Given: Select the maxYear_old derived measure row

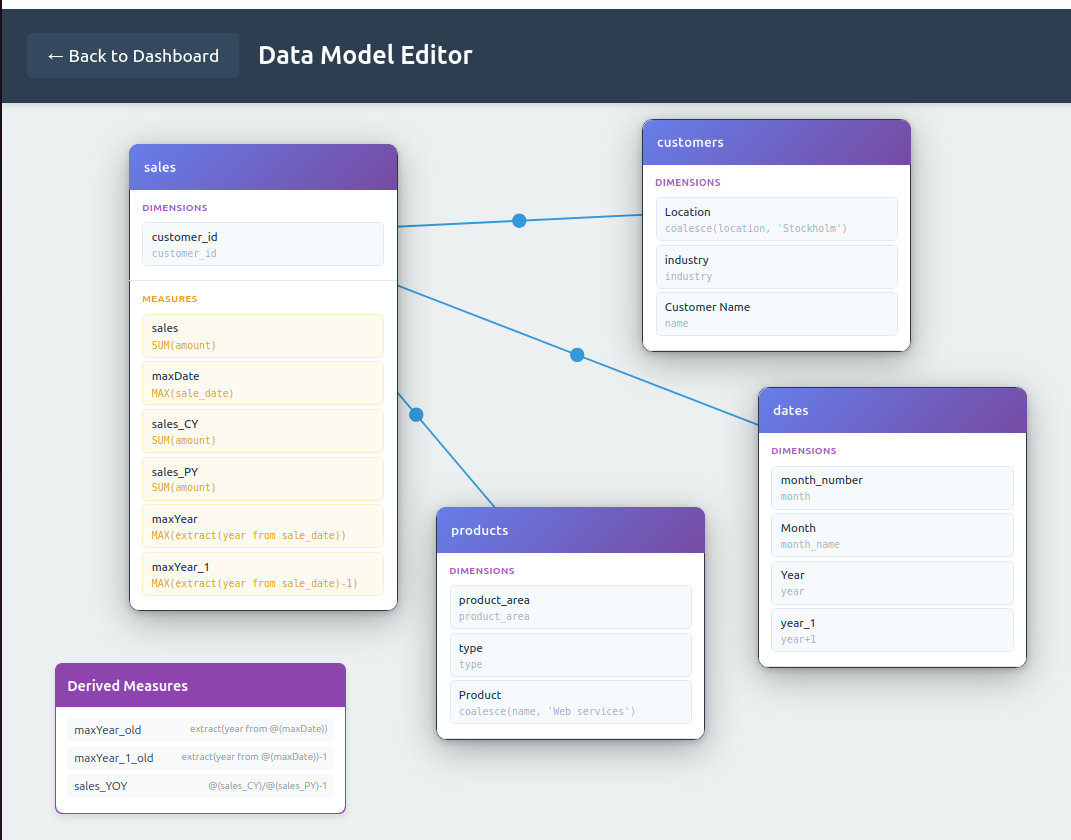Looking at the screenshot, I should 200,730.
